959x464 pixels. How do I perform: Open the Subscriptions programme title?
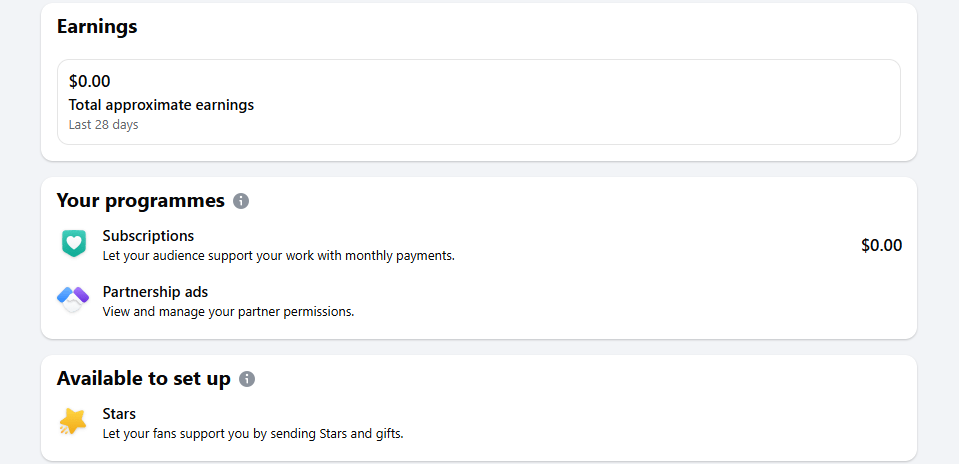pyautogui.click(x=148, y=236)
